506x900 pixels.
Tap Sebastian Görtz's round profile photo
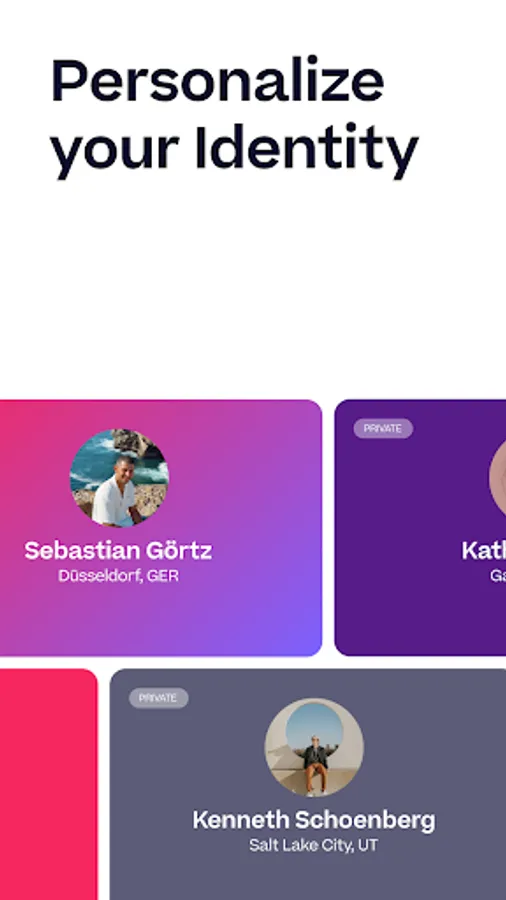tap(119, 478)
